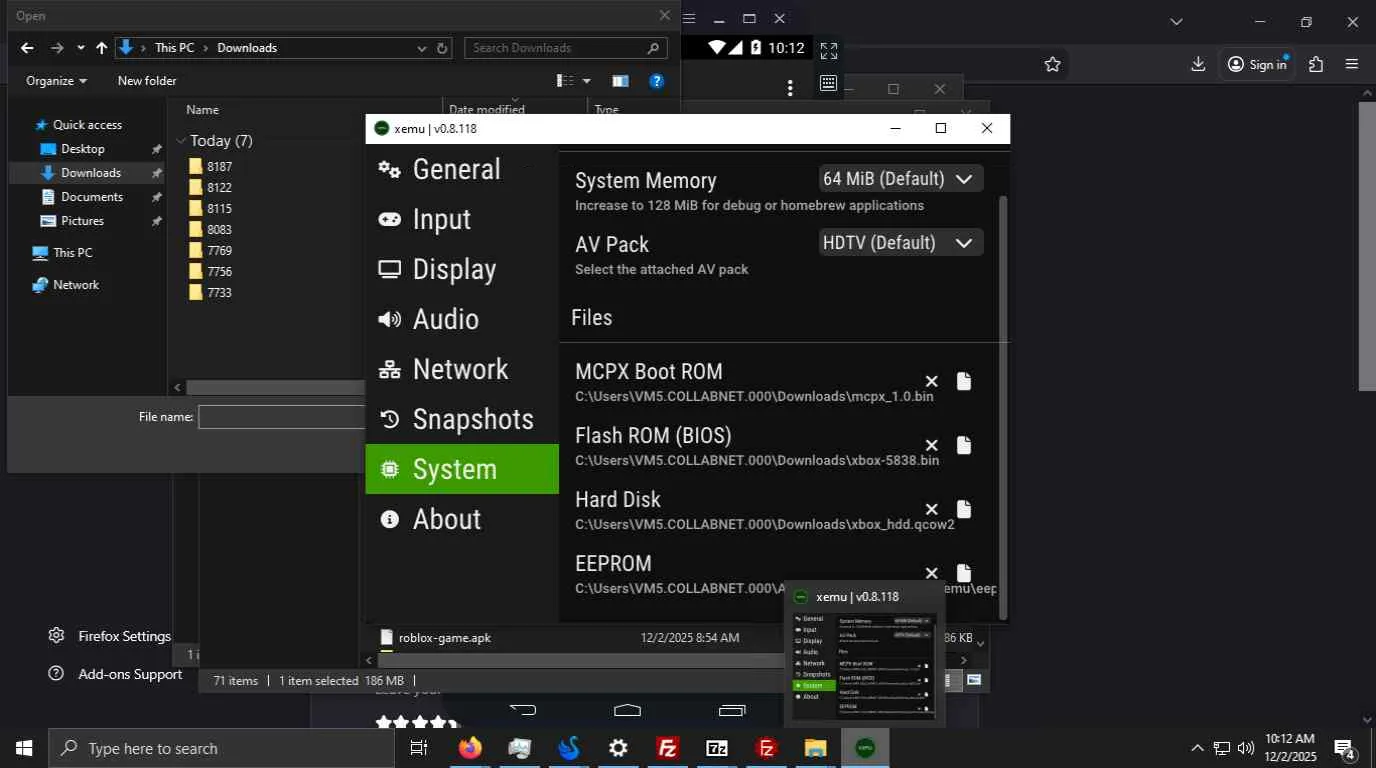Open the General settings tab in xemu
Viewport: 1376px width, 768px height.
462,169
